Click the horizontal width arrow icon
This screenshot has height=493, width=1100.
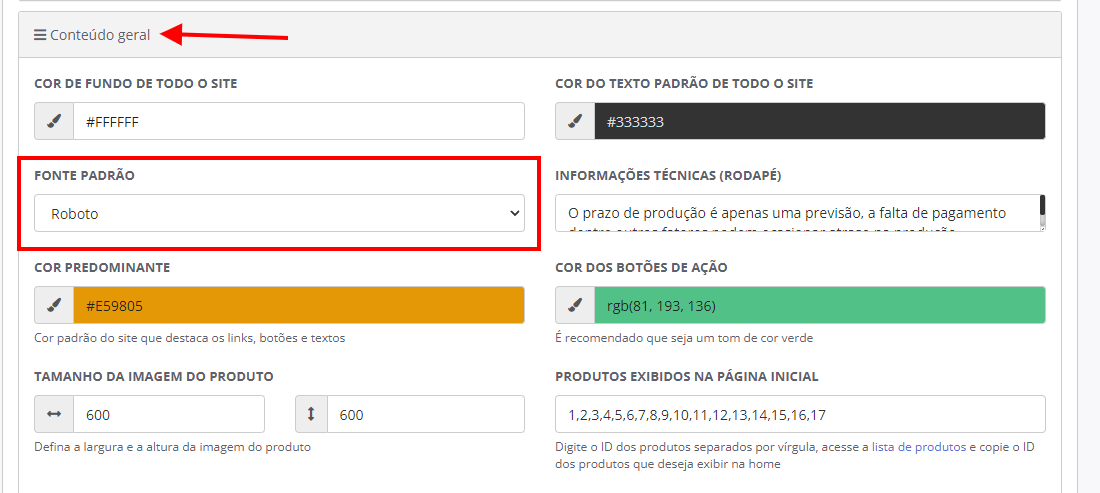[x=54, y=414]
